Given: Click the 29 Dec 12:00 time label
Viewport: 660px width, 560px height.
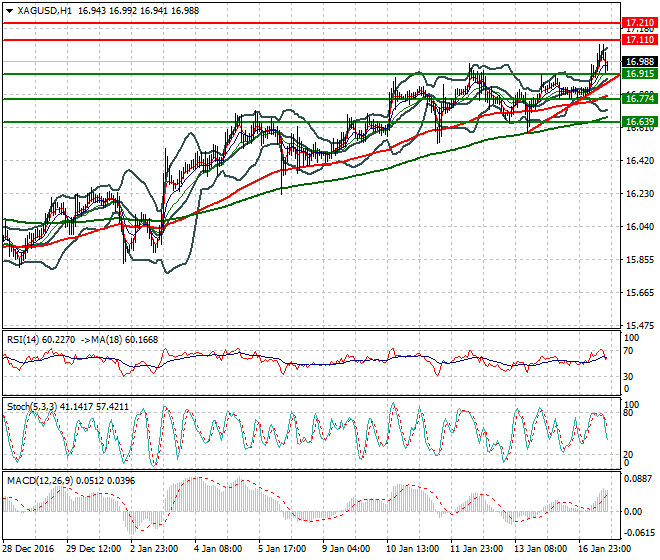Looking at the screenshot, I should click(x=93, y=549).
